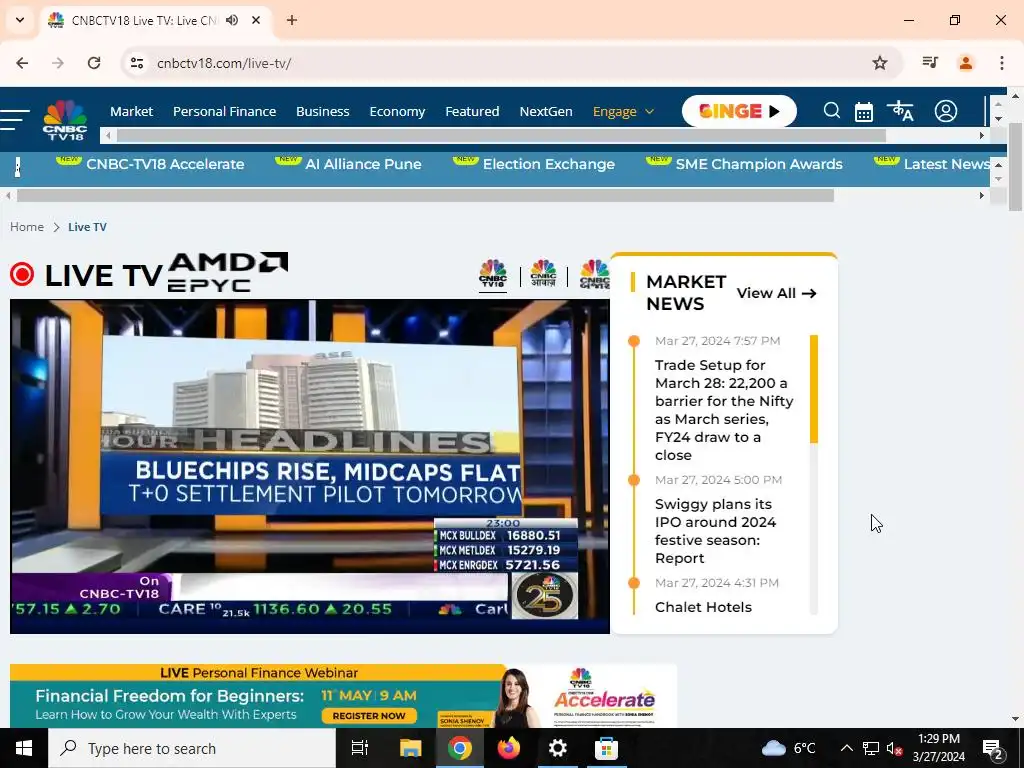Go back to the previous page
The height and width of the screenshot is (768, 1024).
point(22,63)
